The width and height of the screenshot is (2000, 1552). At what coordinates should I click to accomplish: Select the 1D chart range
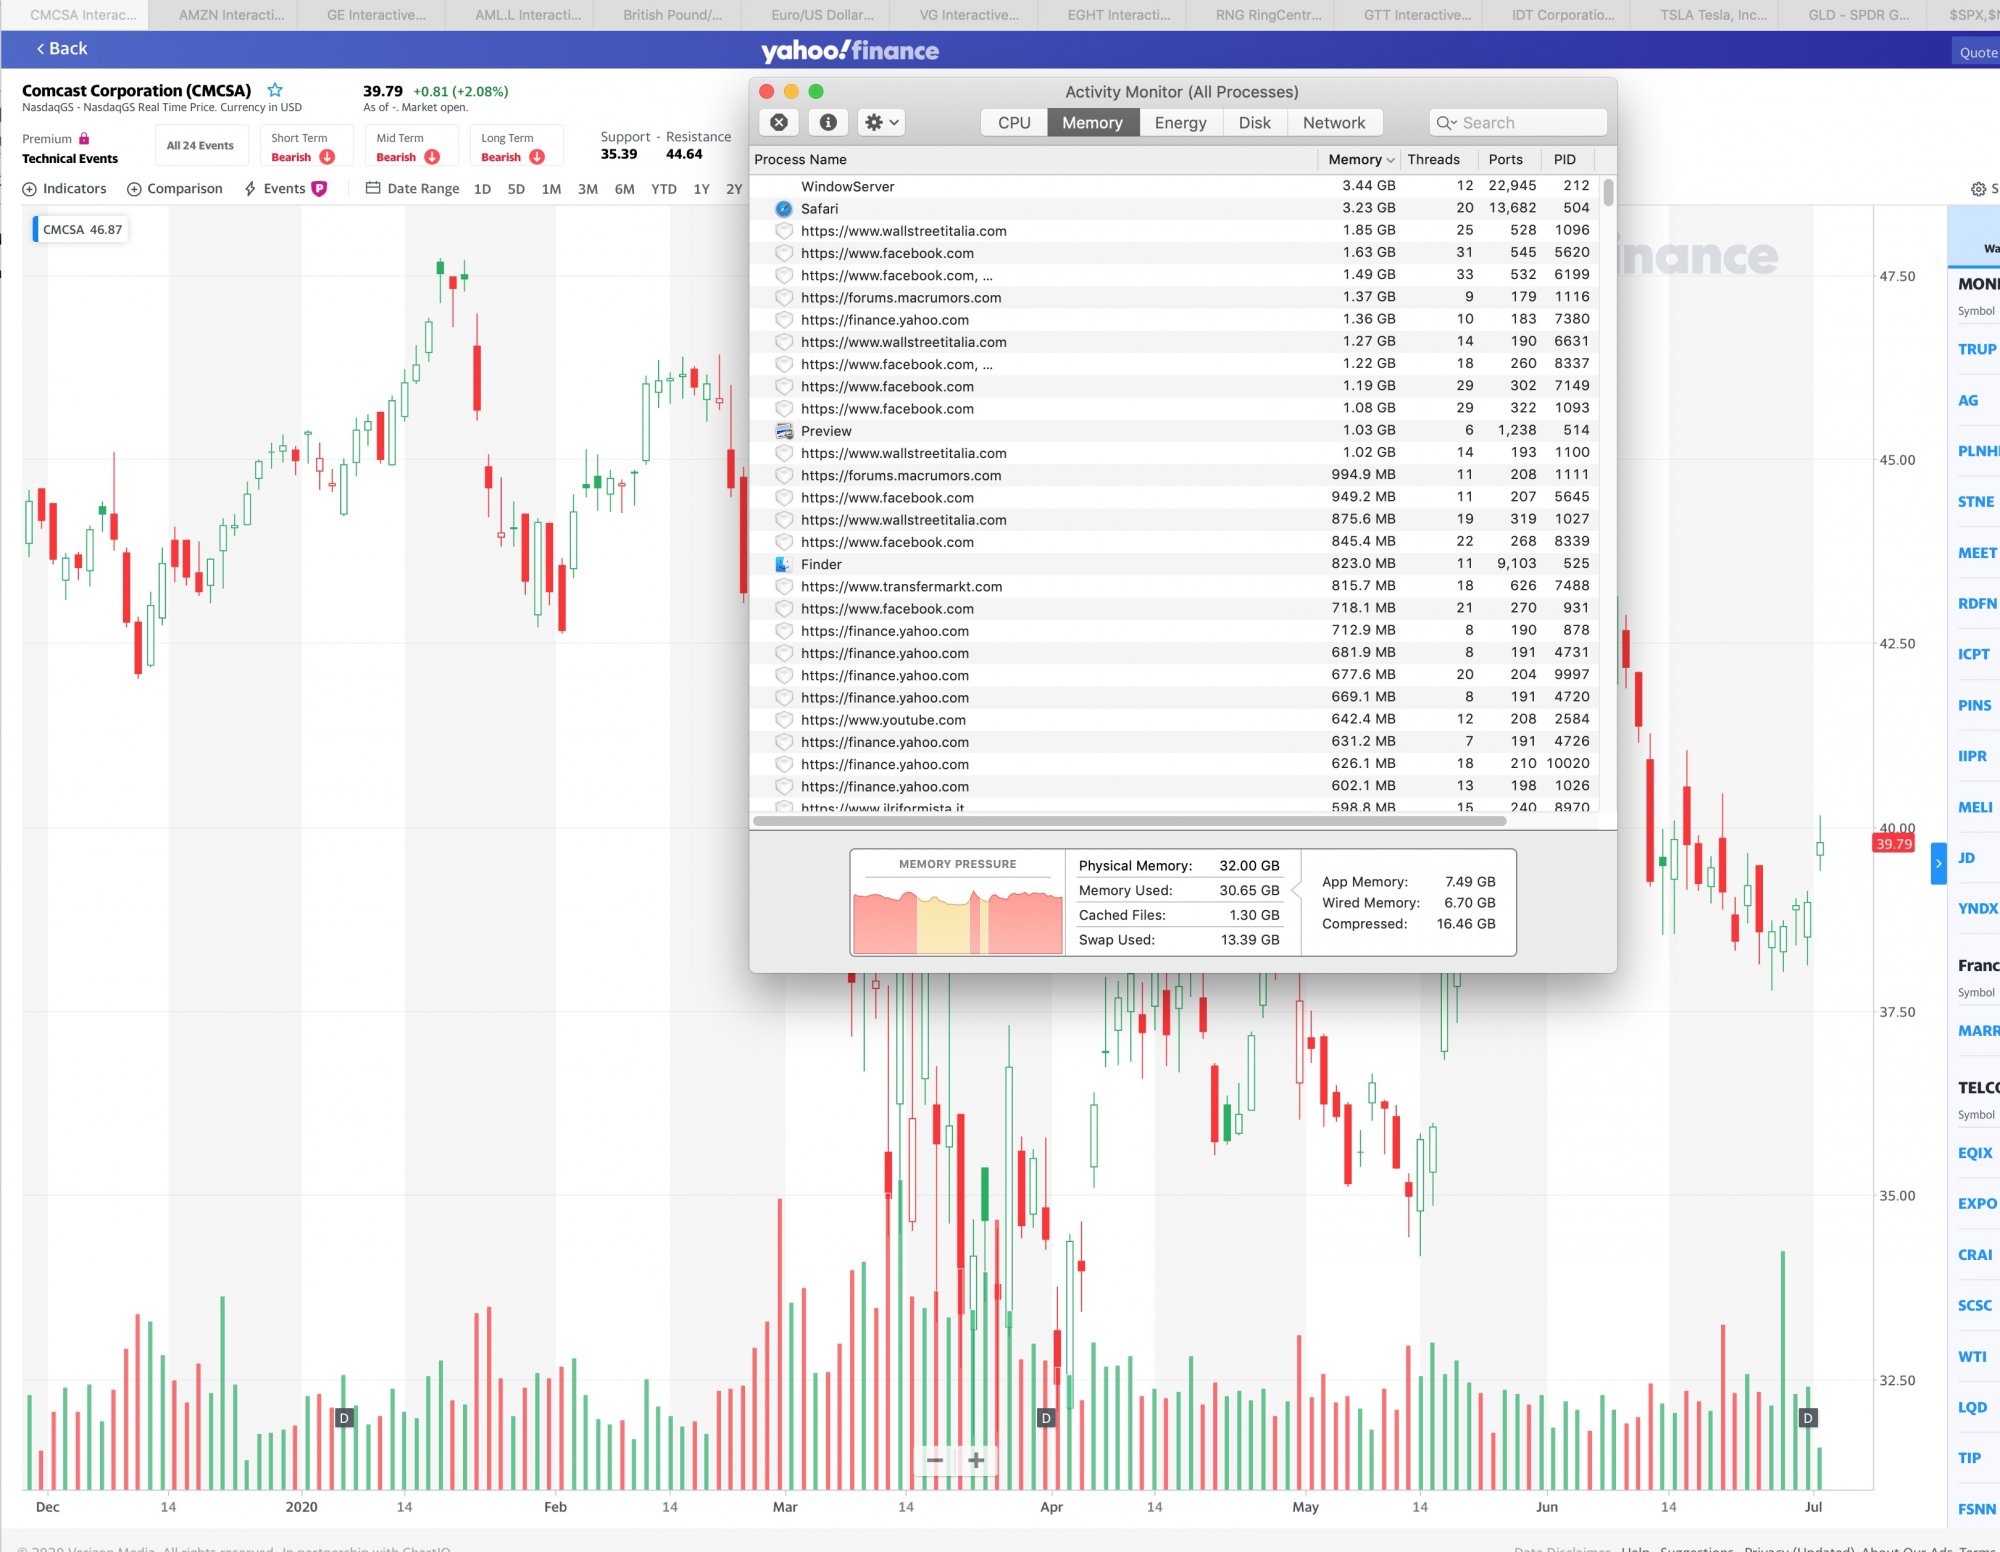[482, 189]
